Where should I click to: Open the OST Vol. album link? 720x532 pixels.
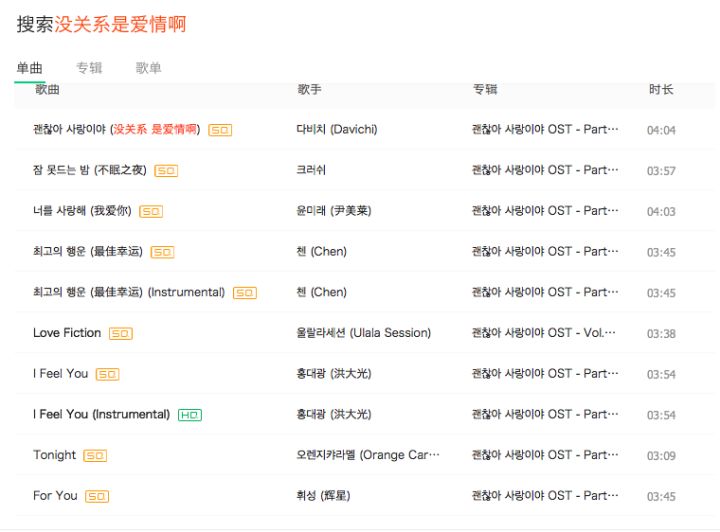(544, 333)
